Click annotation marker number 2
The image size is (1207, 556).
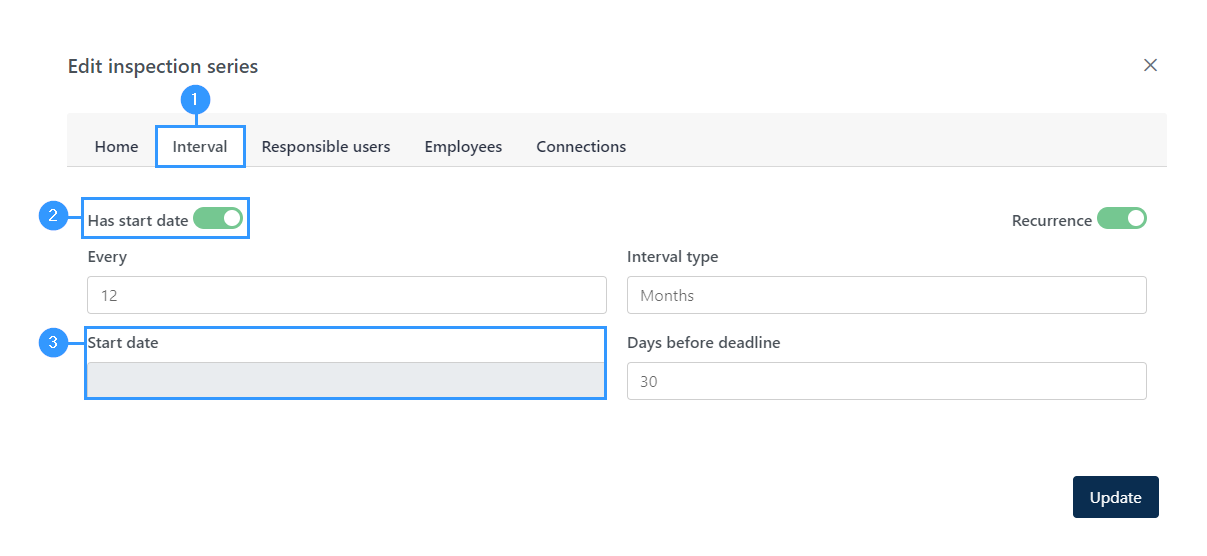53,216
